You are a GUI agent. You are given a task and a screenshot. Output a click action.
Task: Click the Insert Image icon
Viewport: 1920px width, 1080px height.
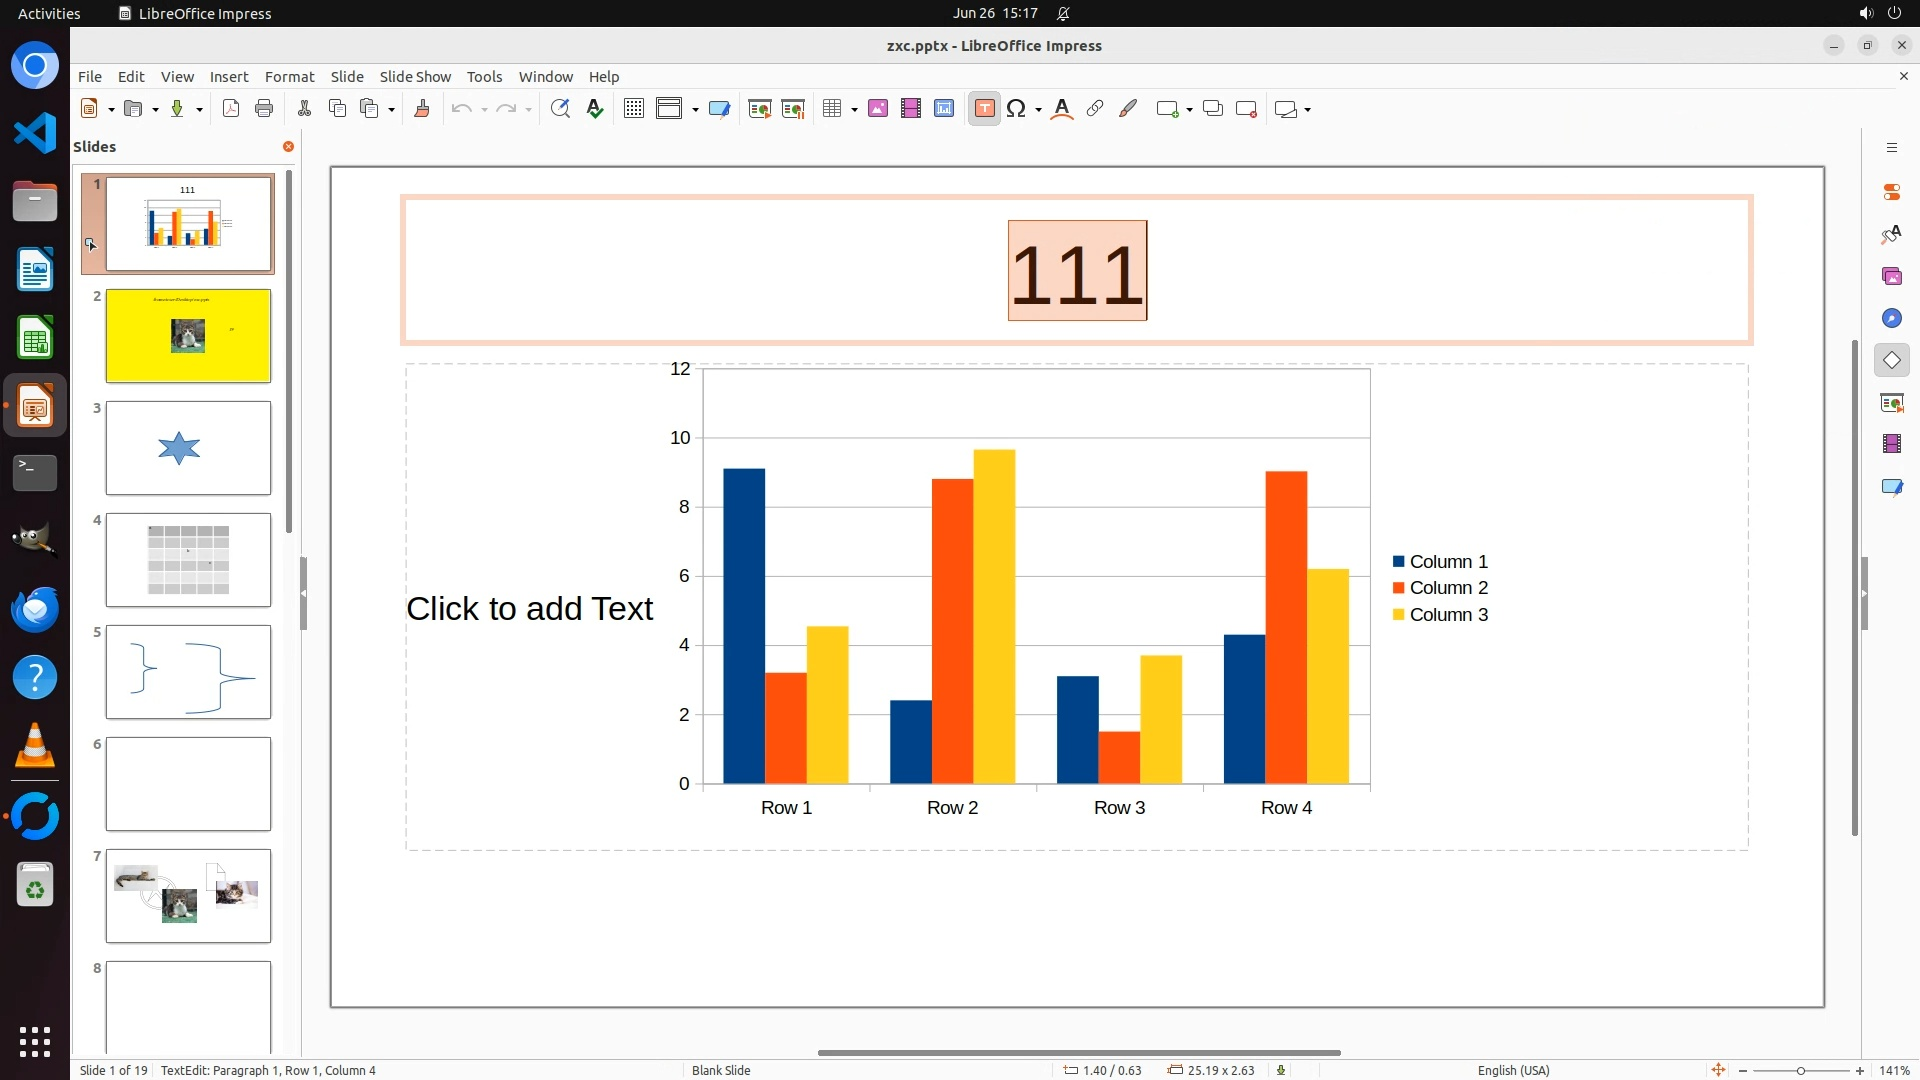click(x=878, y=109)
